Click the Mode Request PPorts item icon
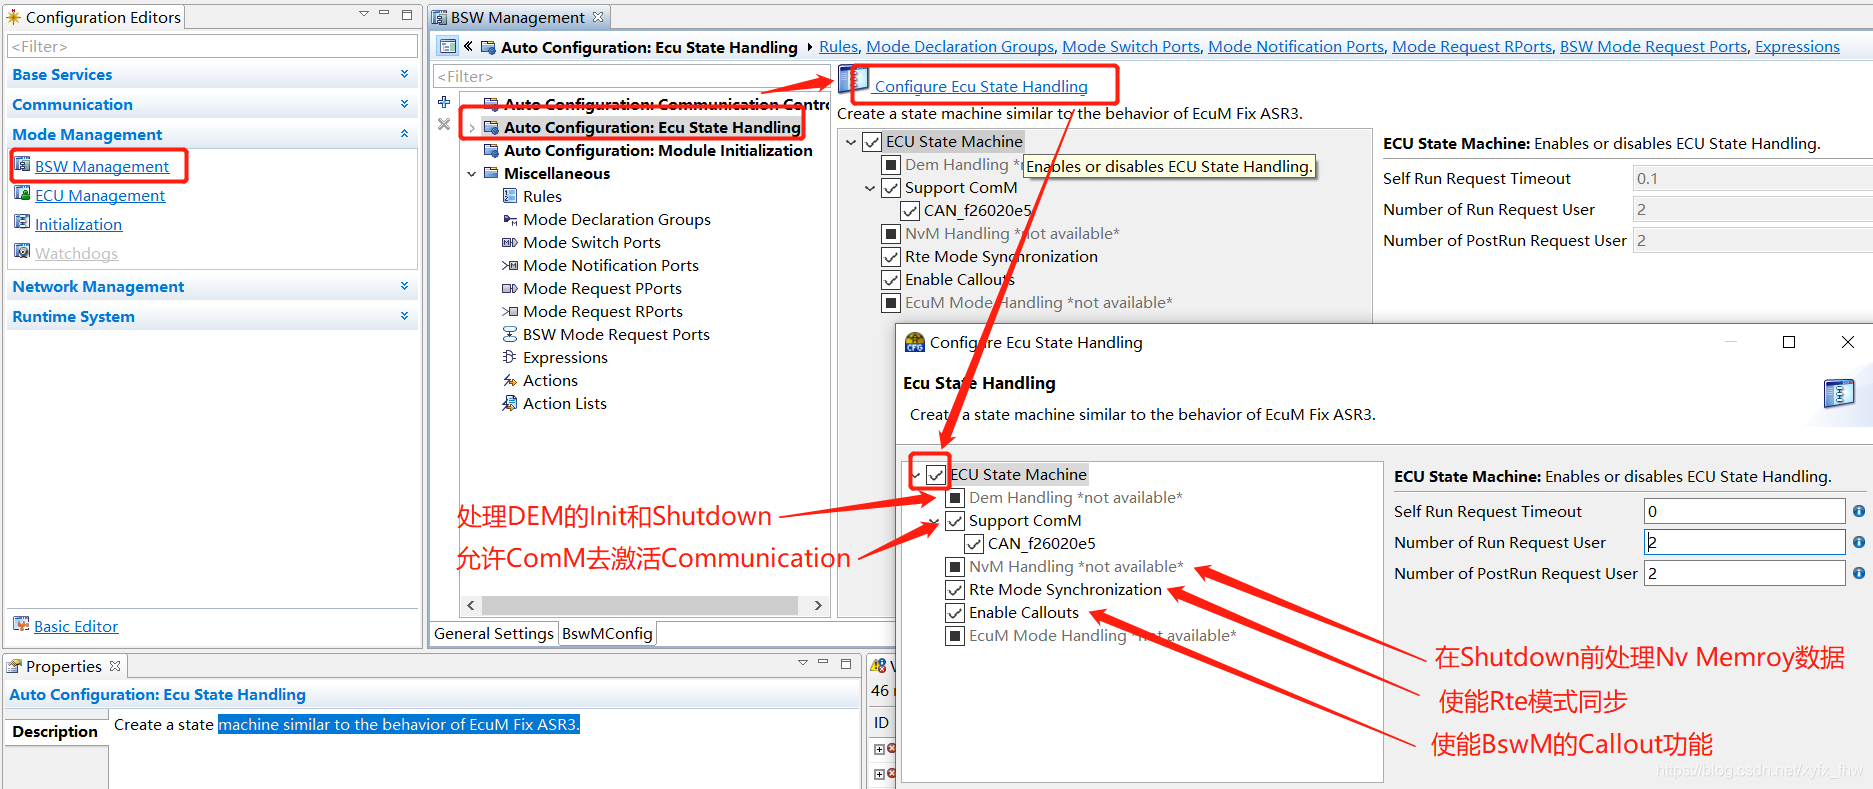This screenshot has width=1873, height=789. tap(510, 288)
